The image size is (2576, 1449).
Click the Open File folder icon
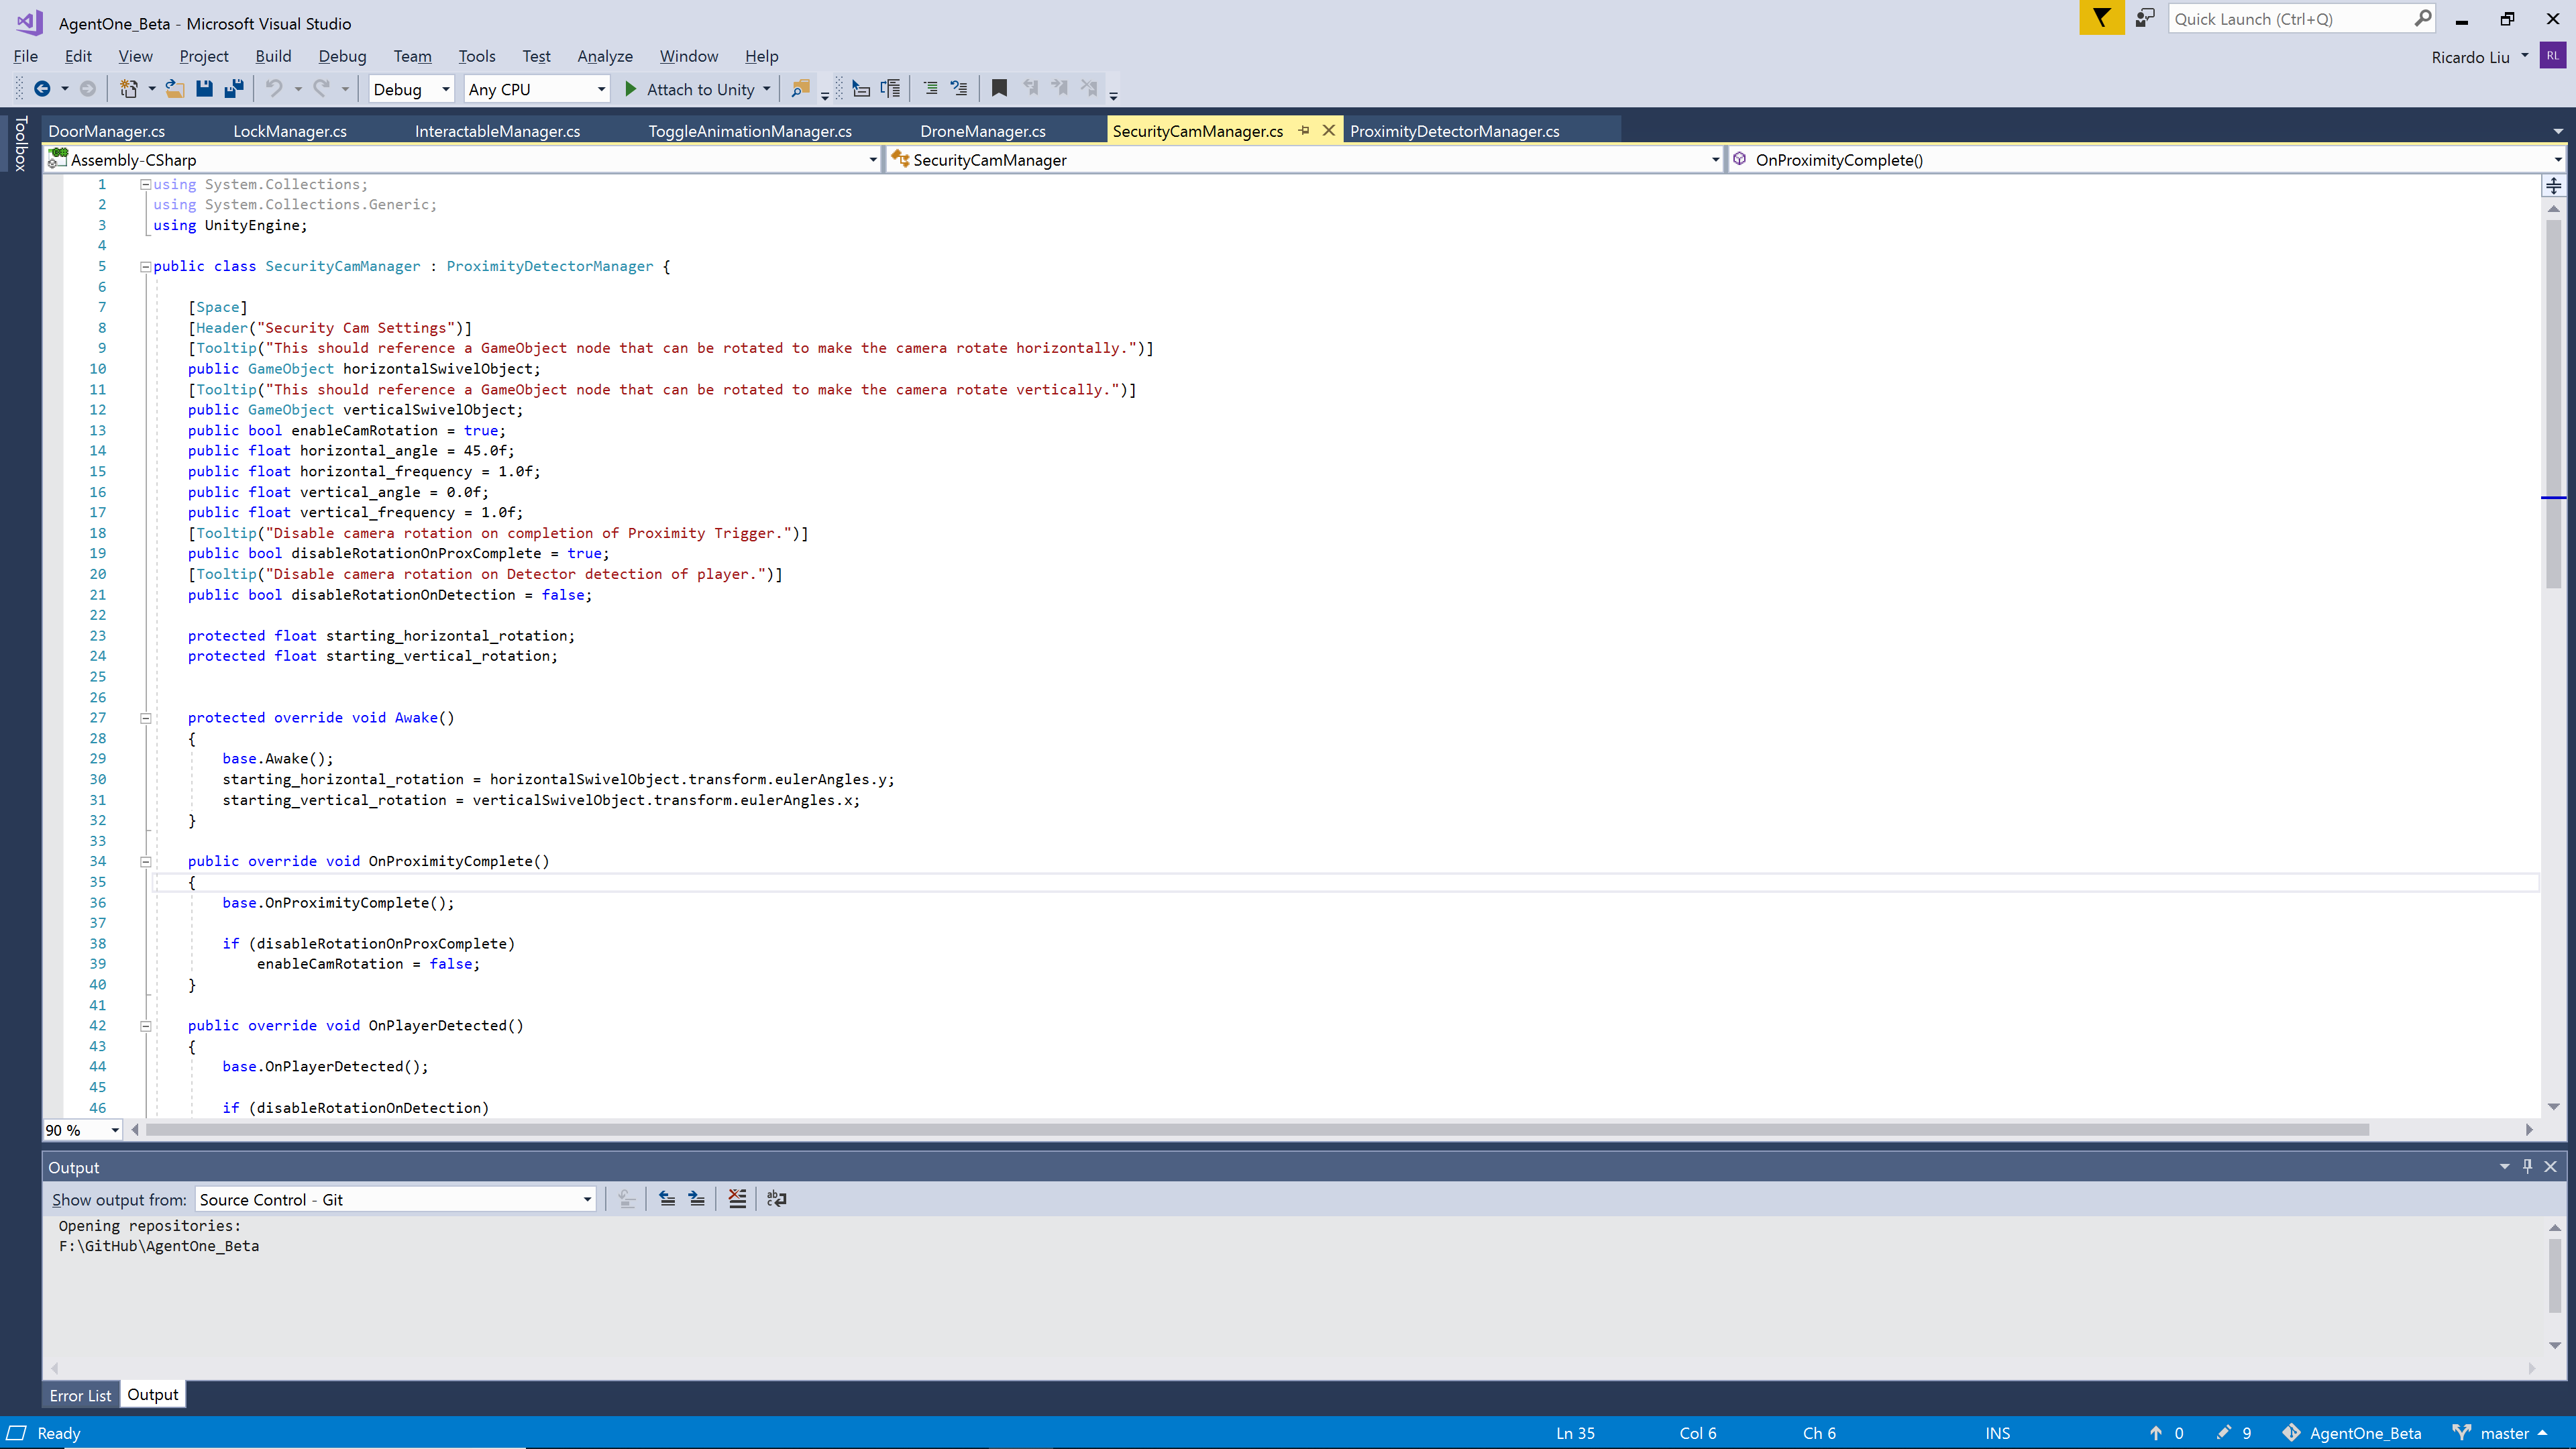[x=174, y=89]
